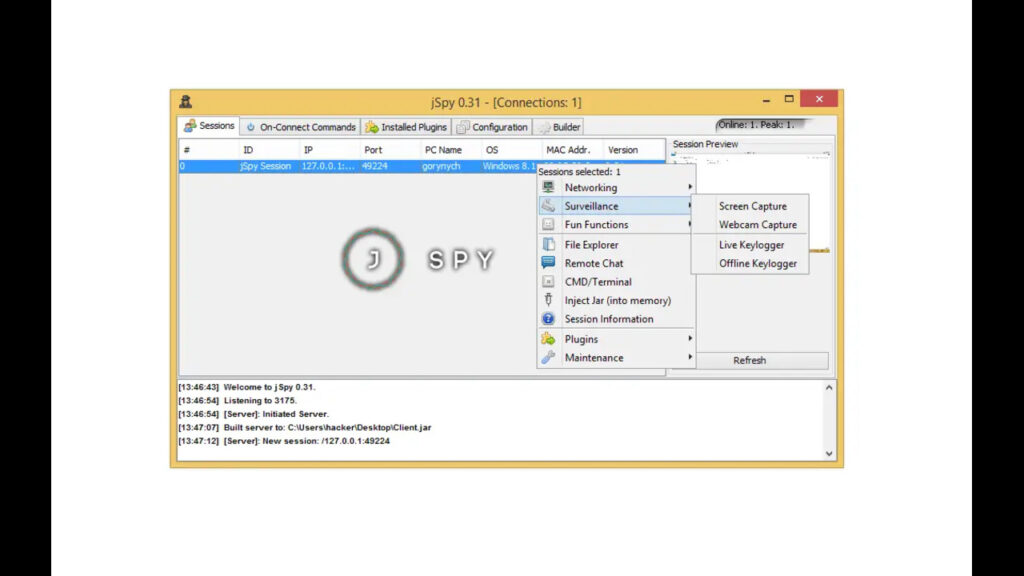Image resolution: width=1024 pixels, height=576 pixels.
Task: Open the Sessions tab
Action: click(x=209, y=125)
